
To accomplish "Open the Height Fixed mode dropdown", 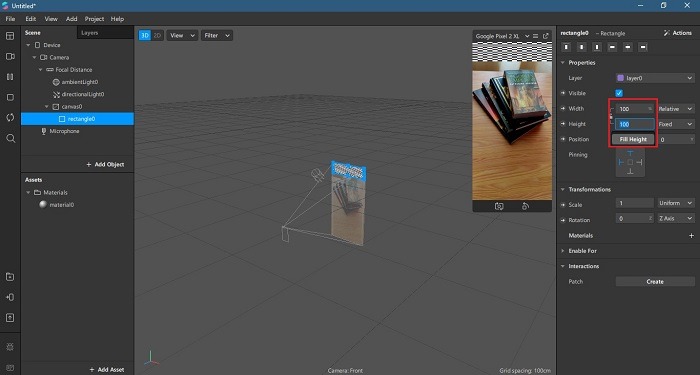I will pyautogui.click(x=675, y=124).
